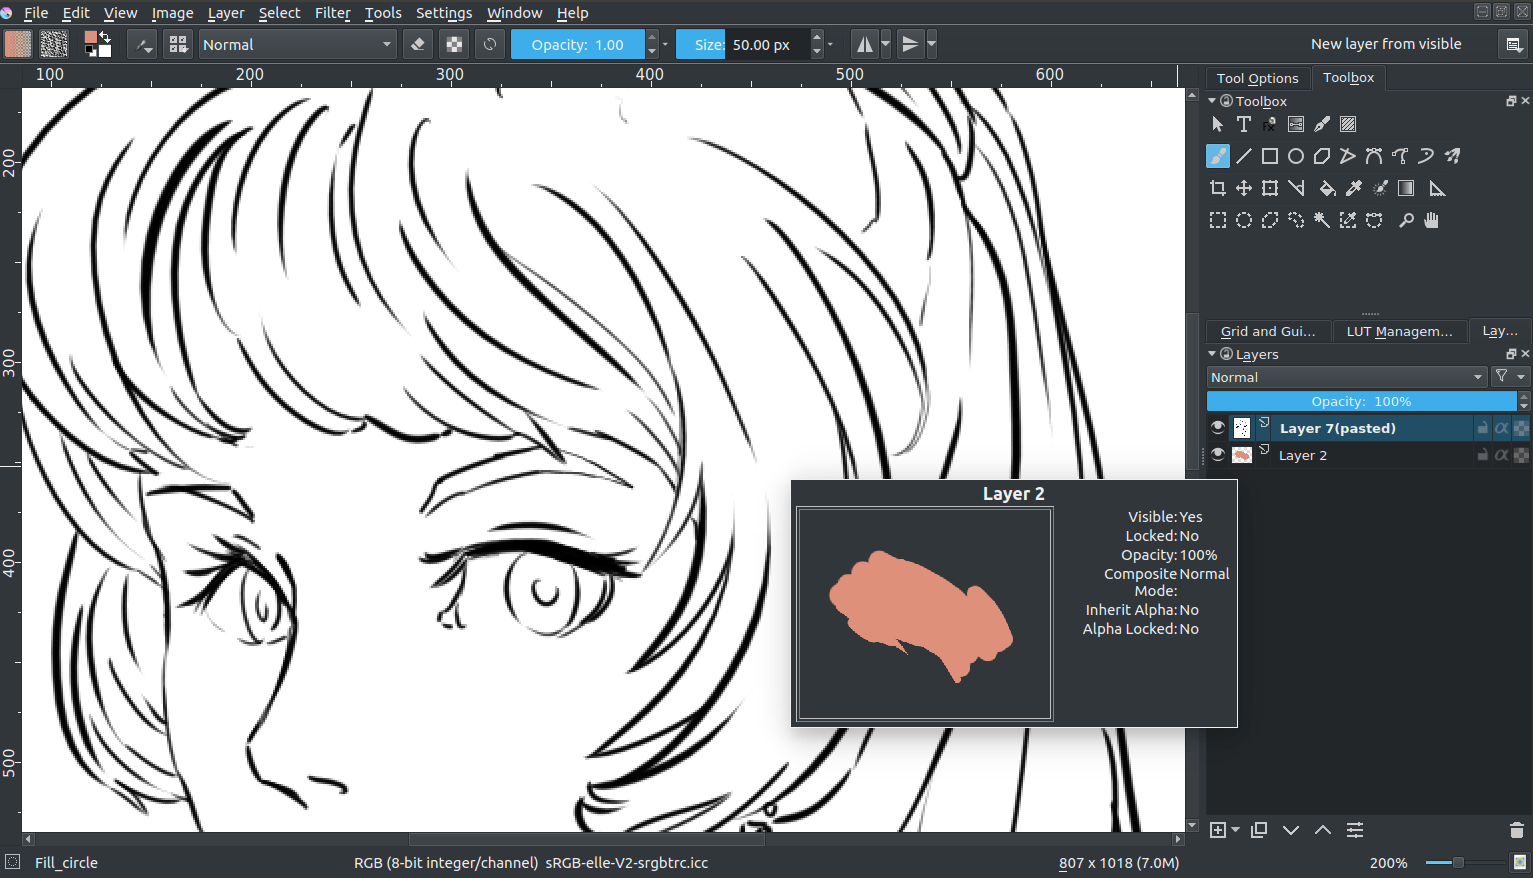Viewport: 1533px width, 878px height.
Task: Open the horizontal mirror dropdown arrow
Action: (x=884, y=44)
